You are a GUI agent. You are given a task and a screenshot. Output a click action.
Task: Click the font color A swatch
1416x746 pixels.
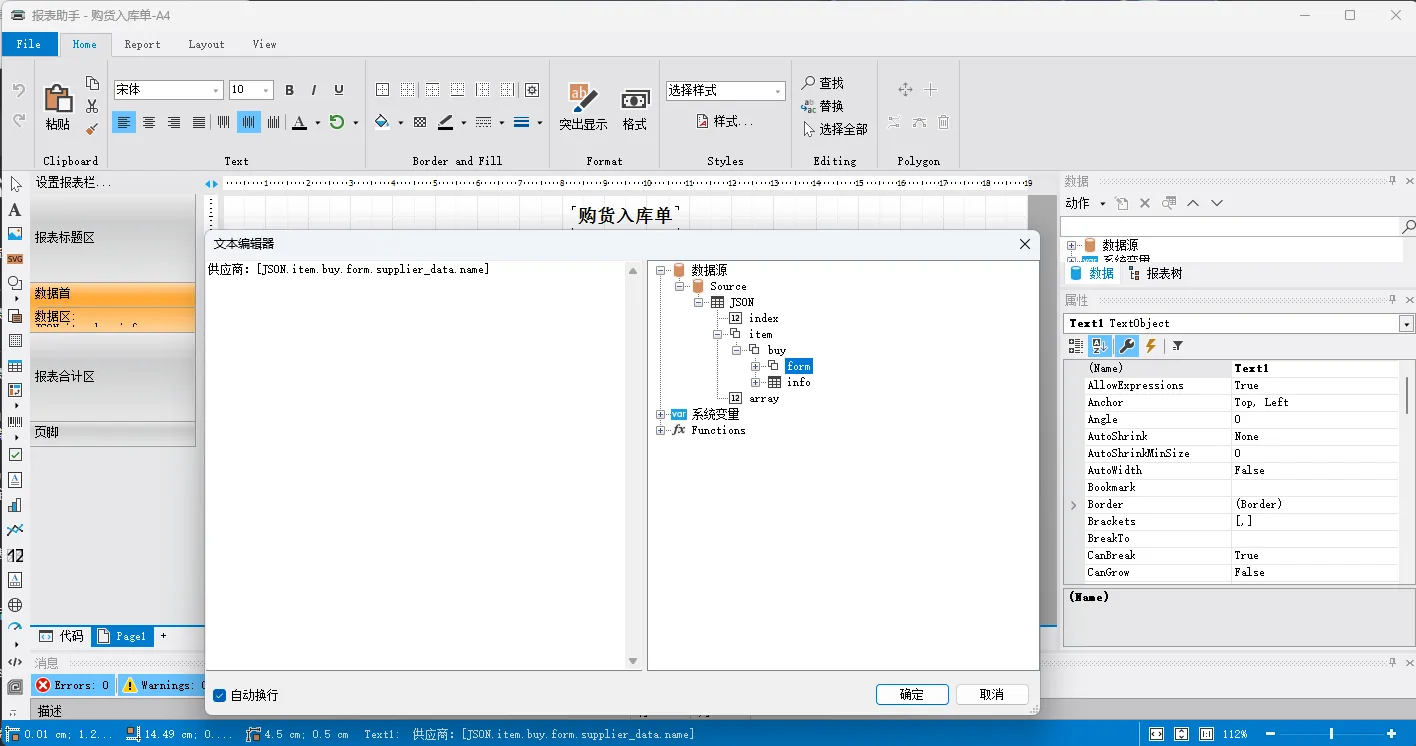click(299, 122)
